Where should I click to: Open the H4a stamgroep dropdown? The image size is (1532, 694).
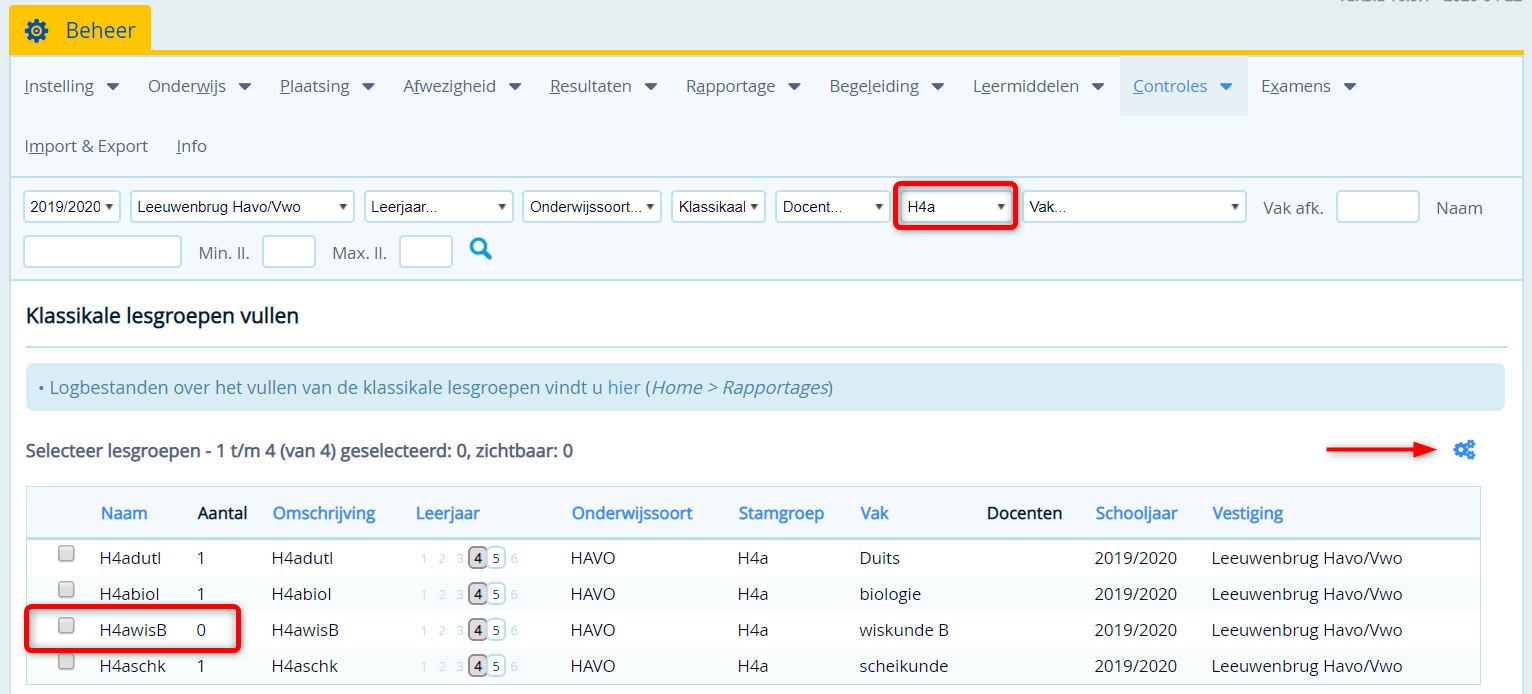click(x=956, y=207)
